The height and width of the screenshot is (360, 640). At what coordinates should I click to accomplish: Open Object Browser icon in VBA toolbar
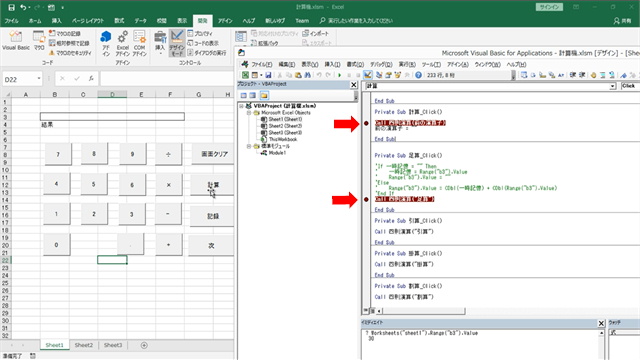point(397,75)
